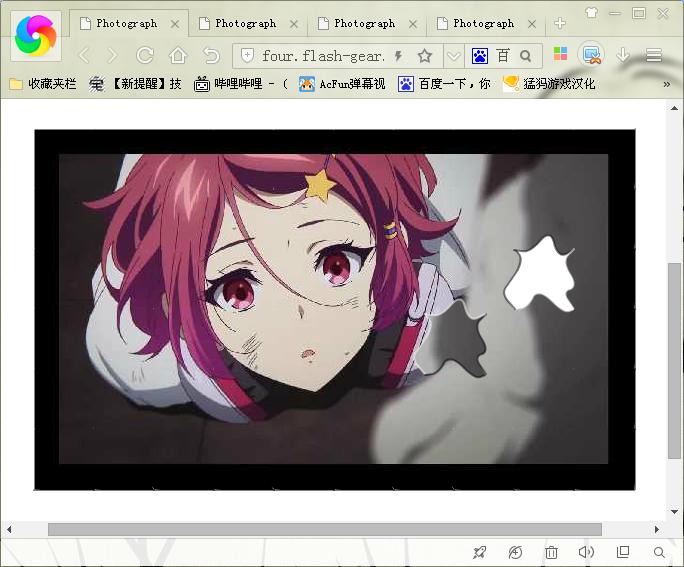This screenshot has width=684, height=567.
Task: Toggle the star to bookmark this page
Action: [x=425, y=56]
